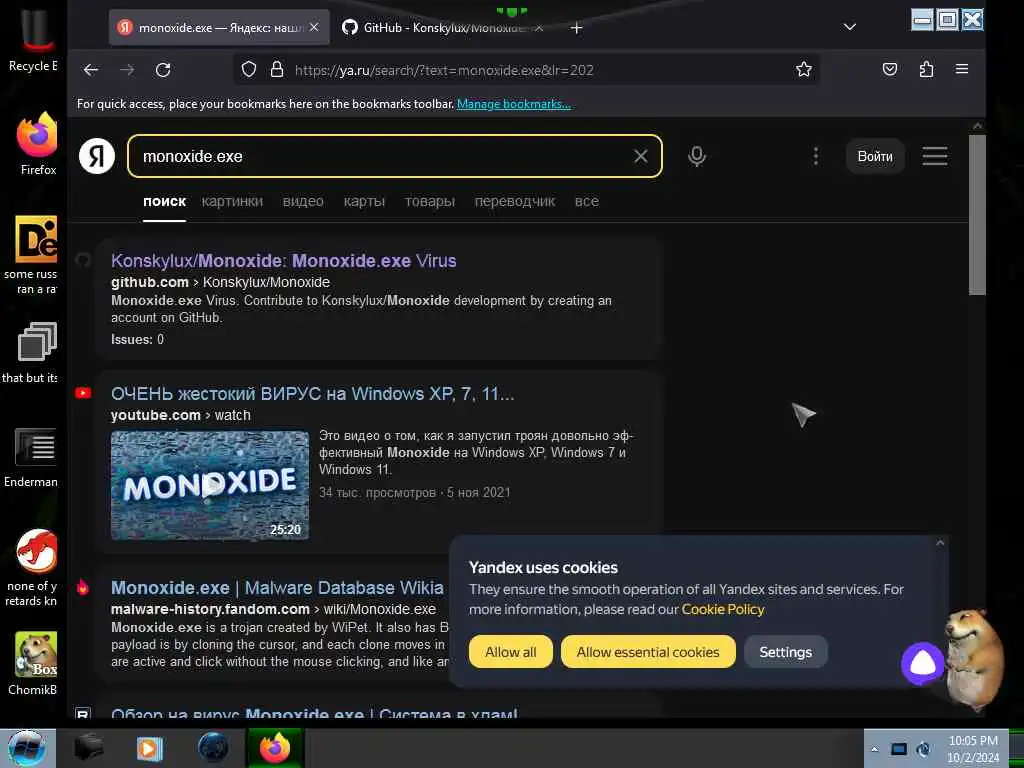Open the ChomikBox desktop icon
This screenshot has width=1024, height=768.
[x=35, y=663]
